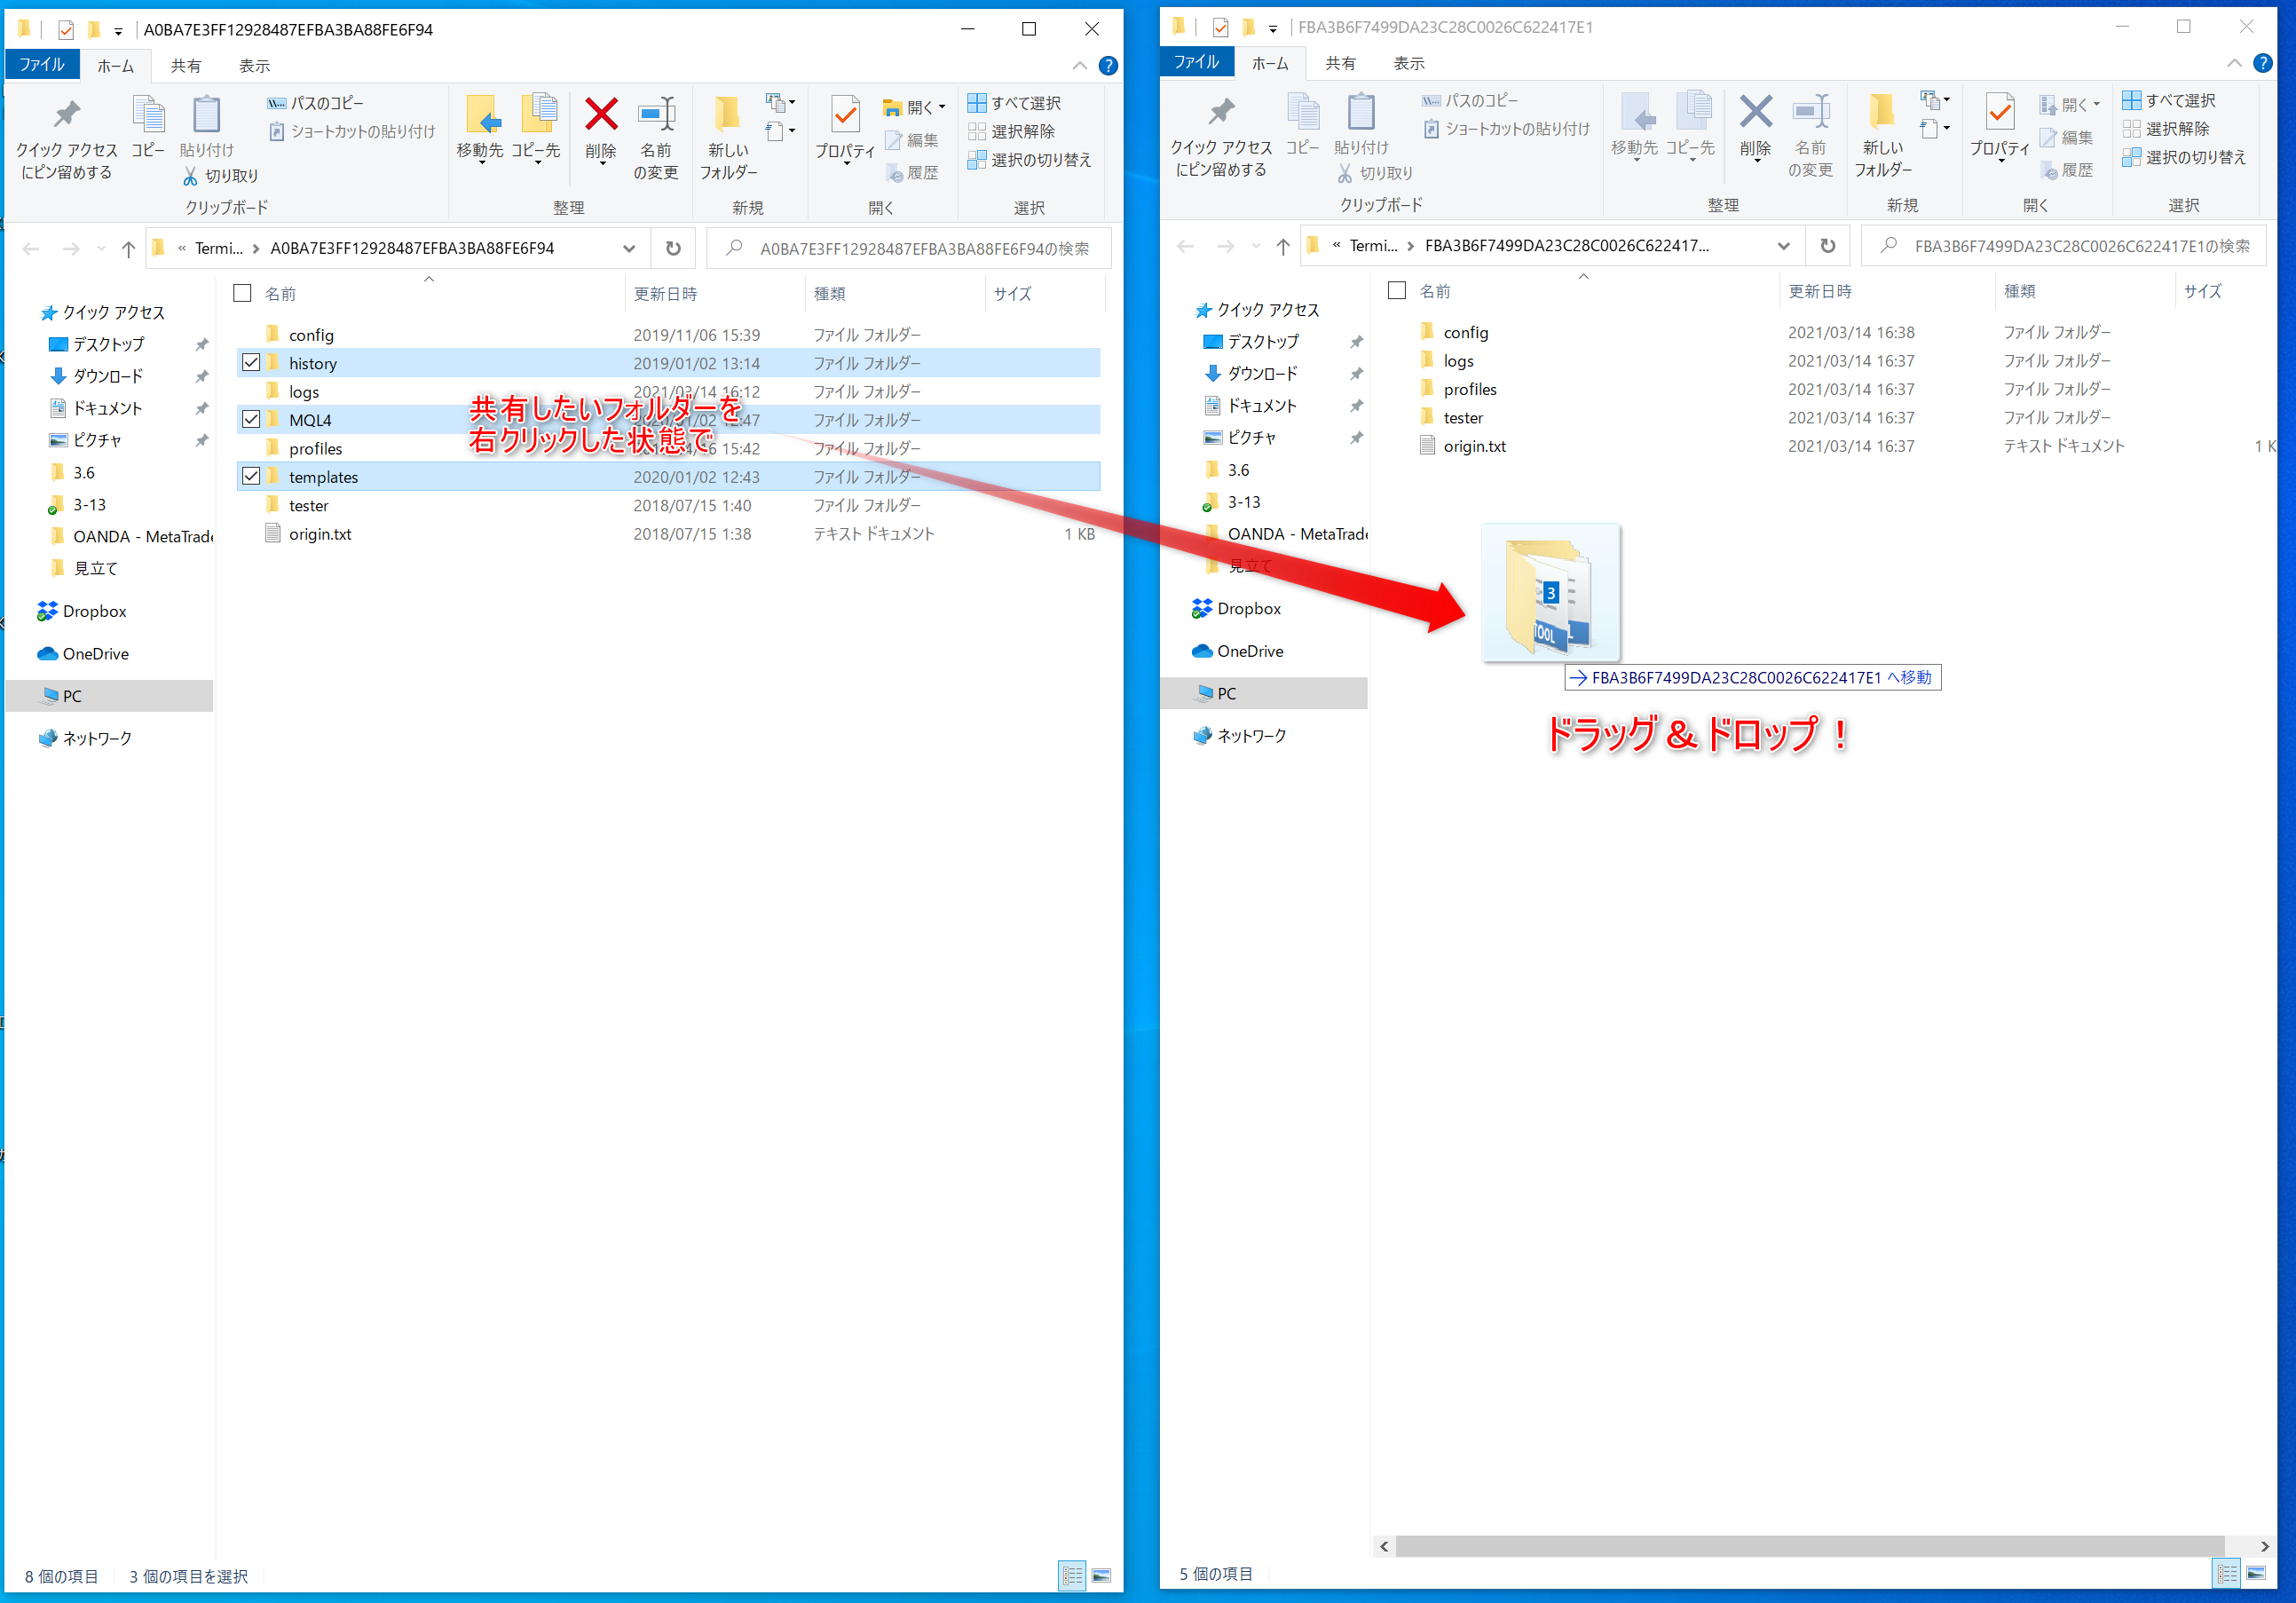Uncheck the MQL4 folder checkbox

[251, 420]
